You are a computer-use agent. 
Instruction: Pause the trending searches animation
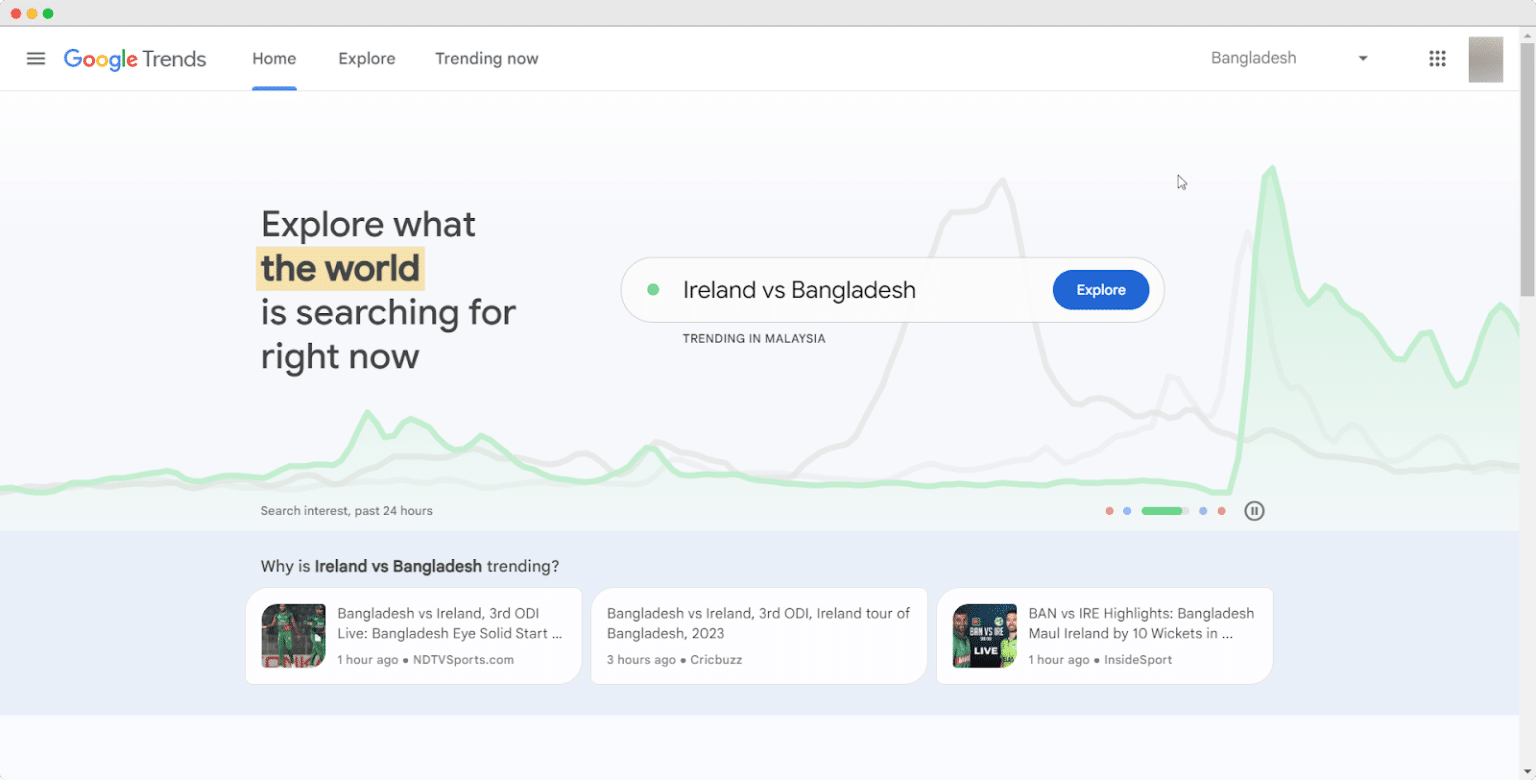(1254, 510)
